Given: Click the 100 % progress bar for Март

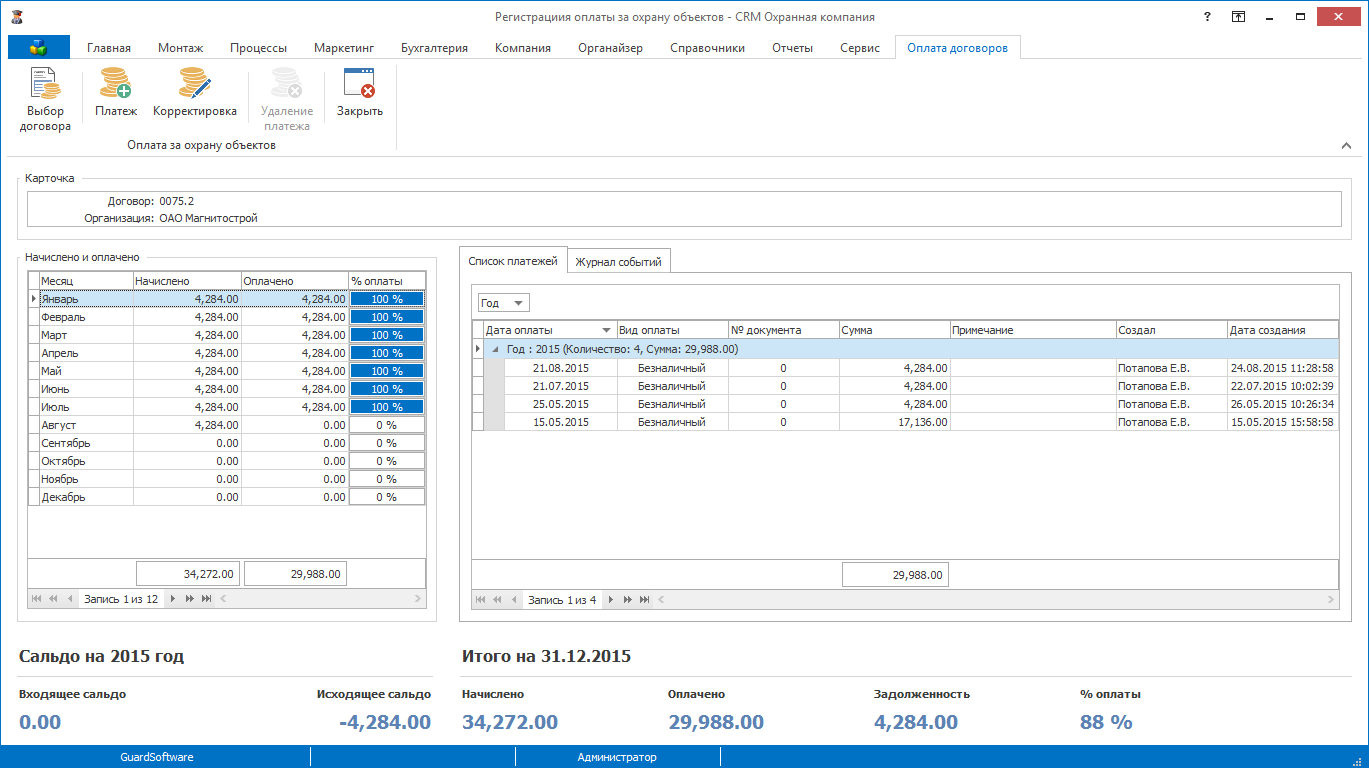Looking at the screenshot, I should [387, 335].
